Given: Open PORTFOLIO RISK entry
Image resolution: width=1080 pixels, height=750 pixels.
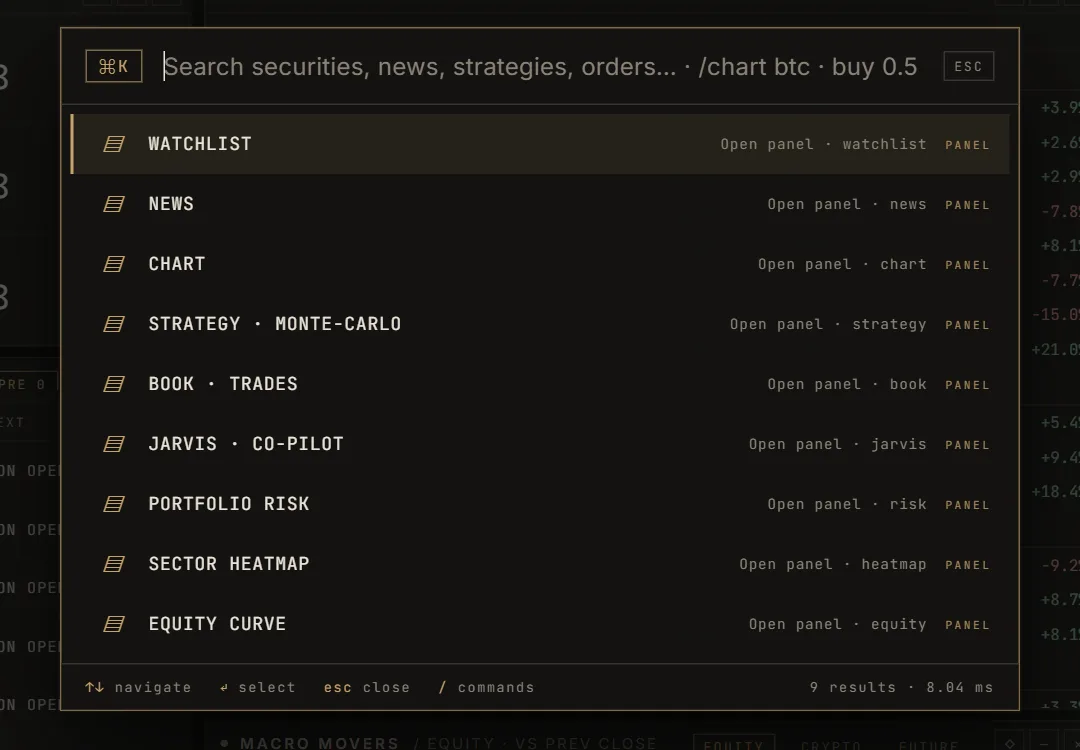Looking at the screenshot, I should coord(540,504).
